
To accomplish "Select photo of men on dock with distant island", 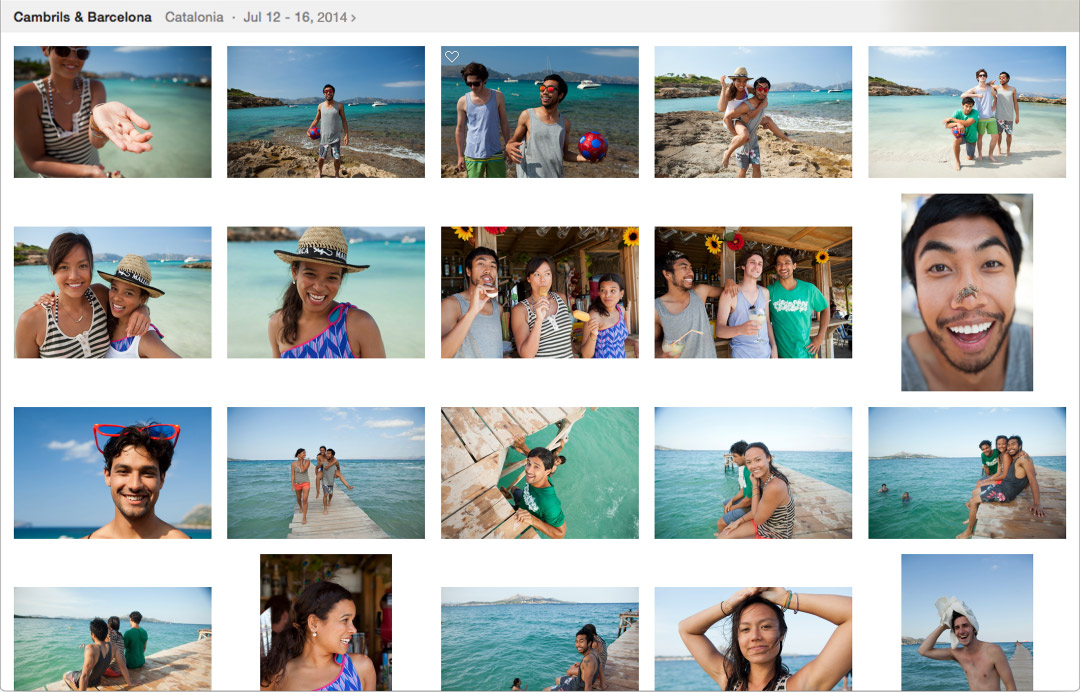I will coord(540,639).
